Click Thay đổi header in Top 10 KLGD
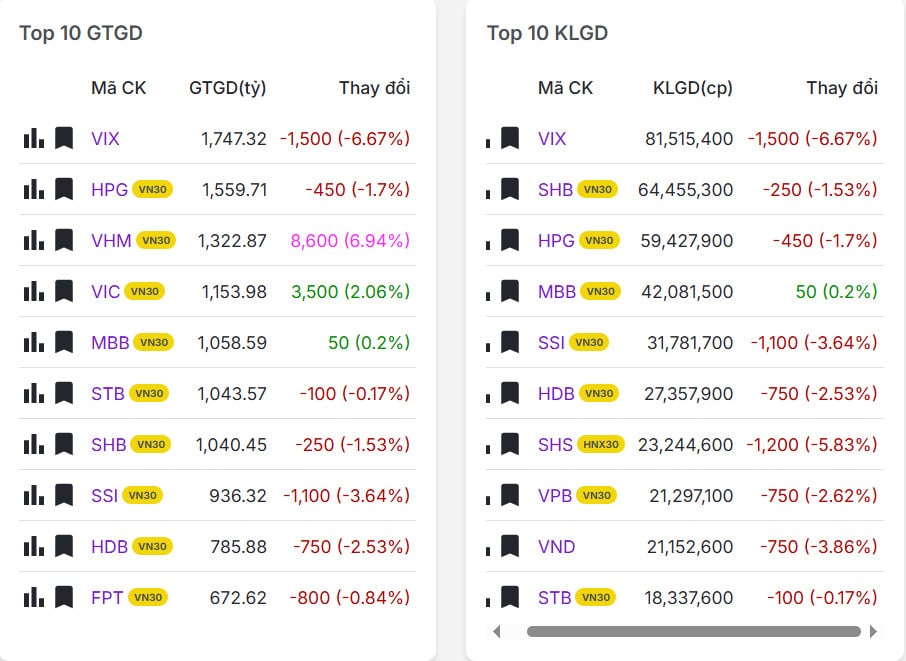This screenshot has height=661, width=906. coord(842,88)
